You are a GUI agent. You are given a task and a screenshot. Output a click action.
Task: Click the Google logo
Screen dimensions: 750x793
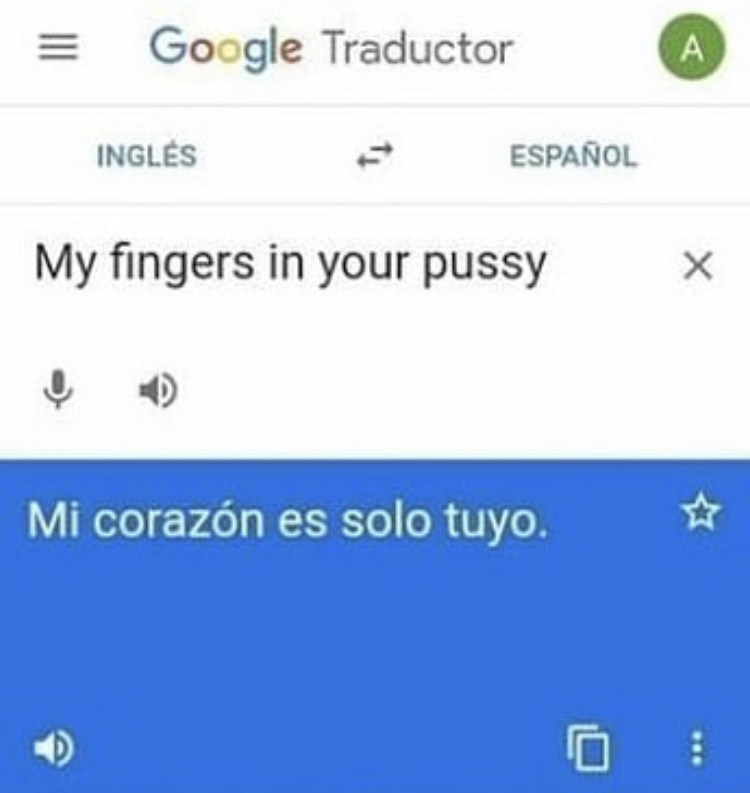point(226,49)
